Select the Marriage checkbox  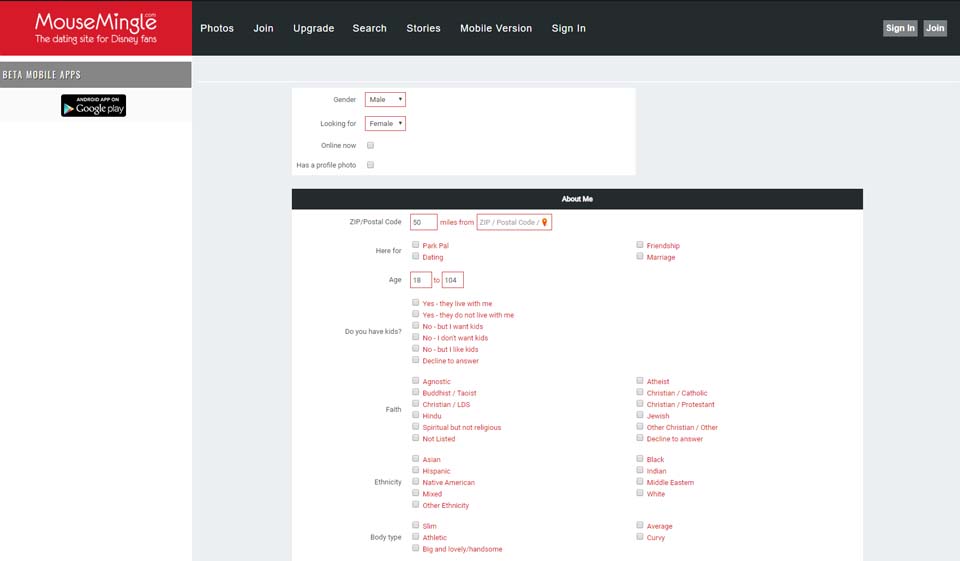640,257
